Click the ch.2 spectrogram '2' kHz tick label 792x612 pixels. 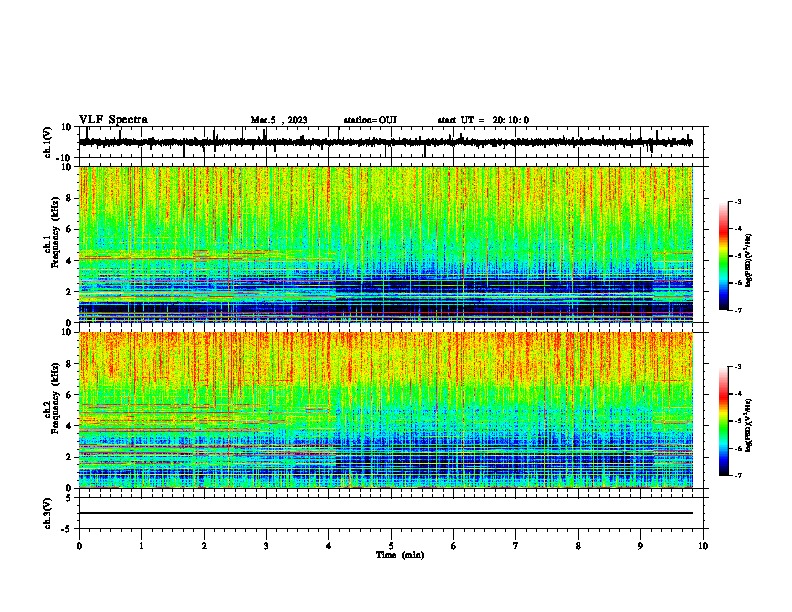(x=69, y=457)
